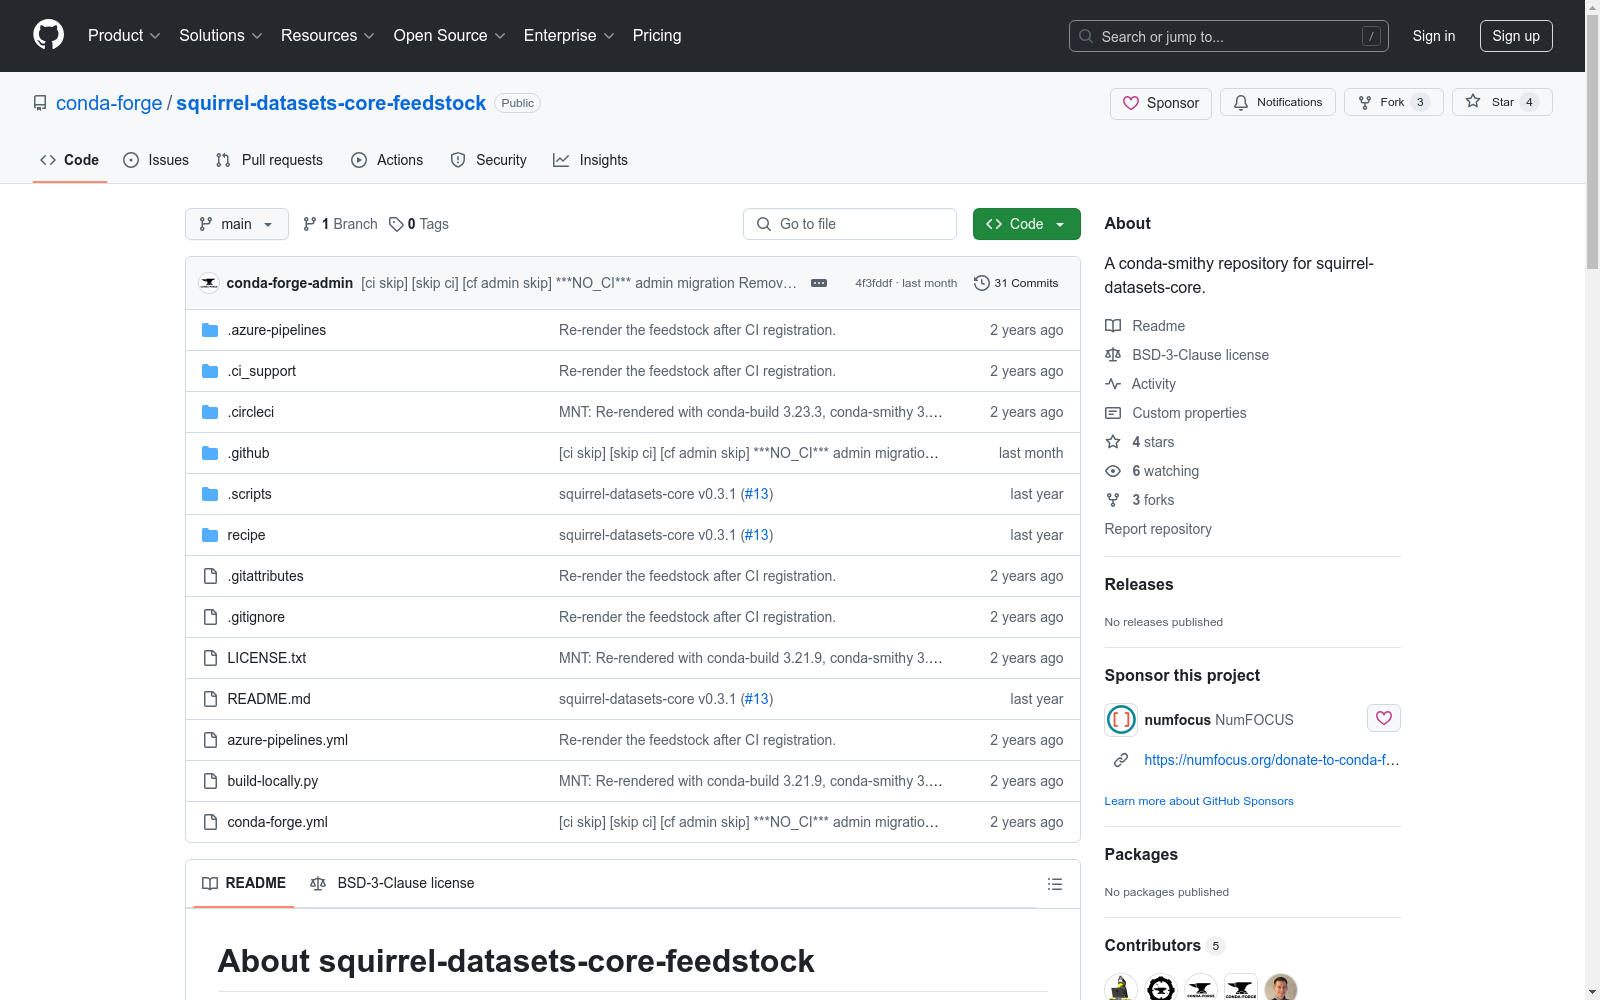The image size is (1600, 1000).
Task: Open the main branch selector dropdown
Action: (x=237, y=224)
